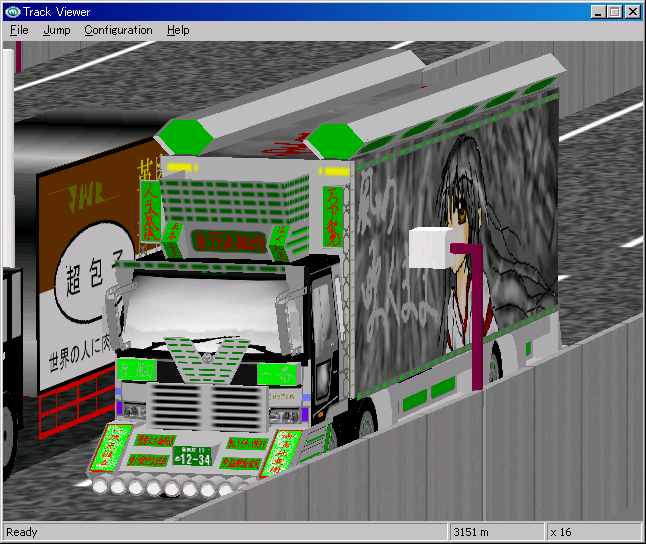Open the File menu
646x544 pixels.
click(19, 30)
